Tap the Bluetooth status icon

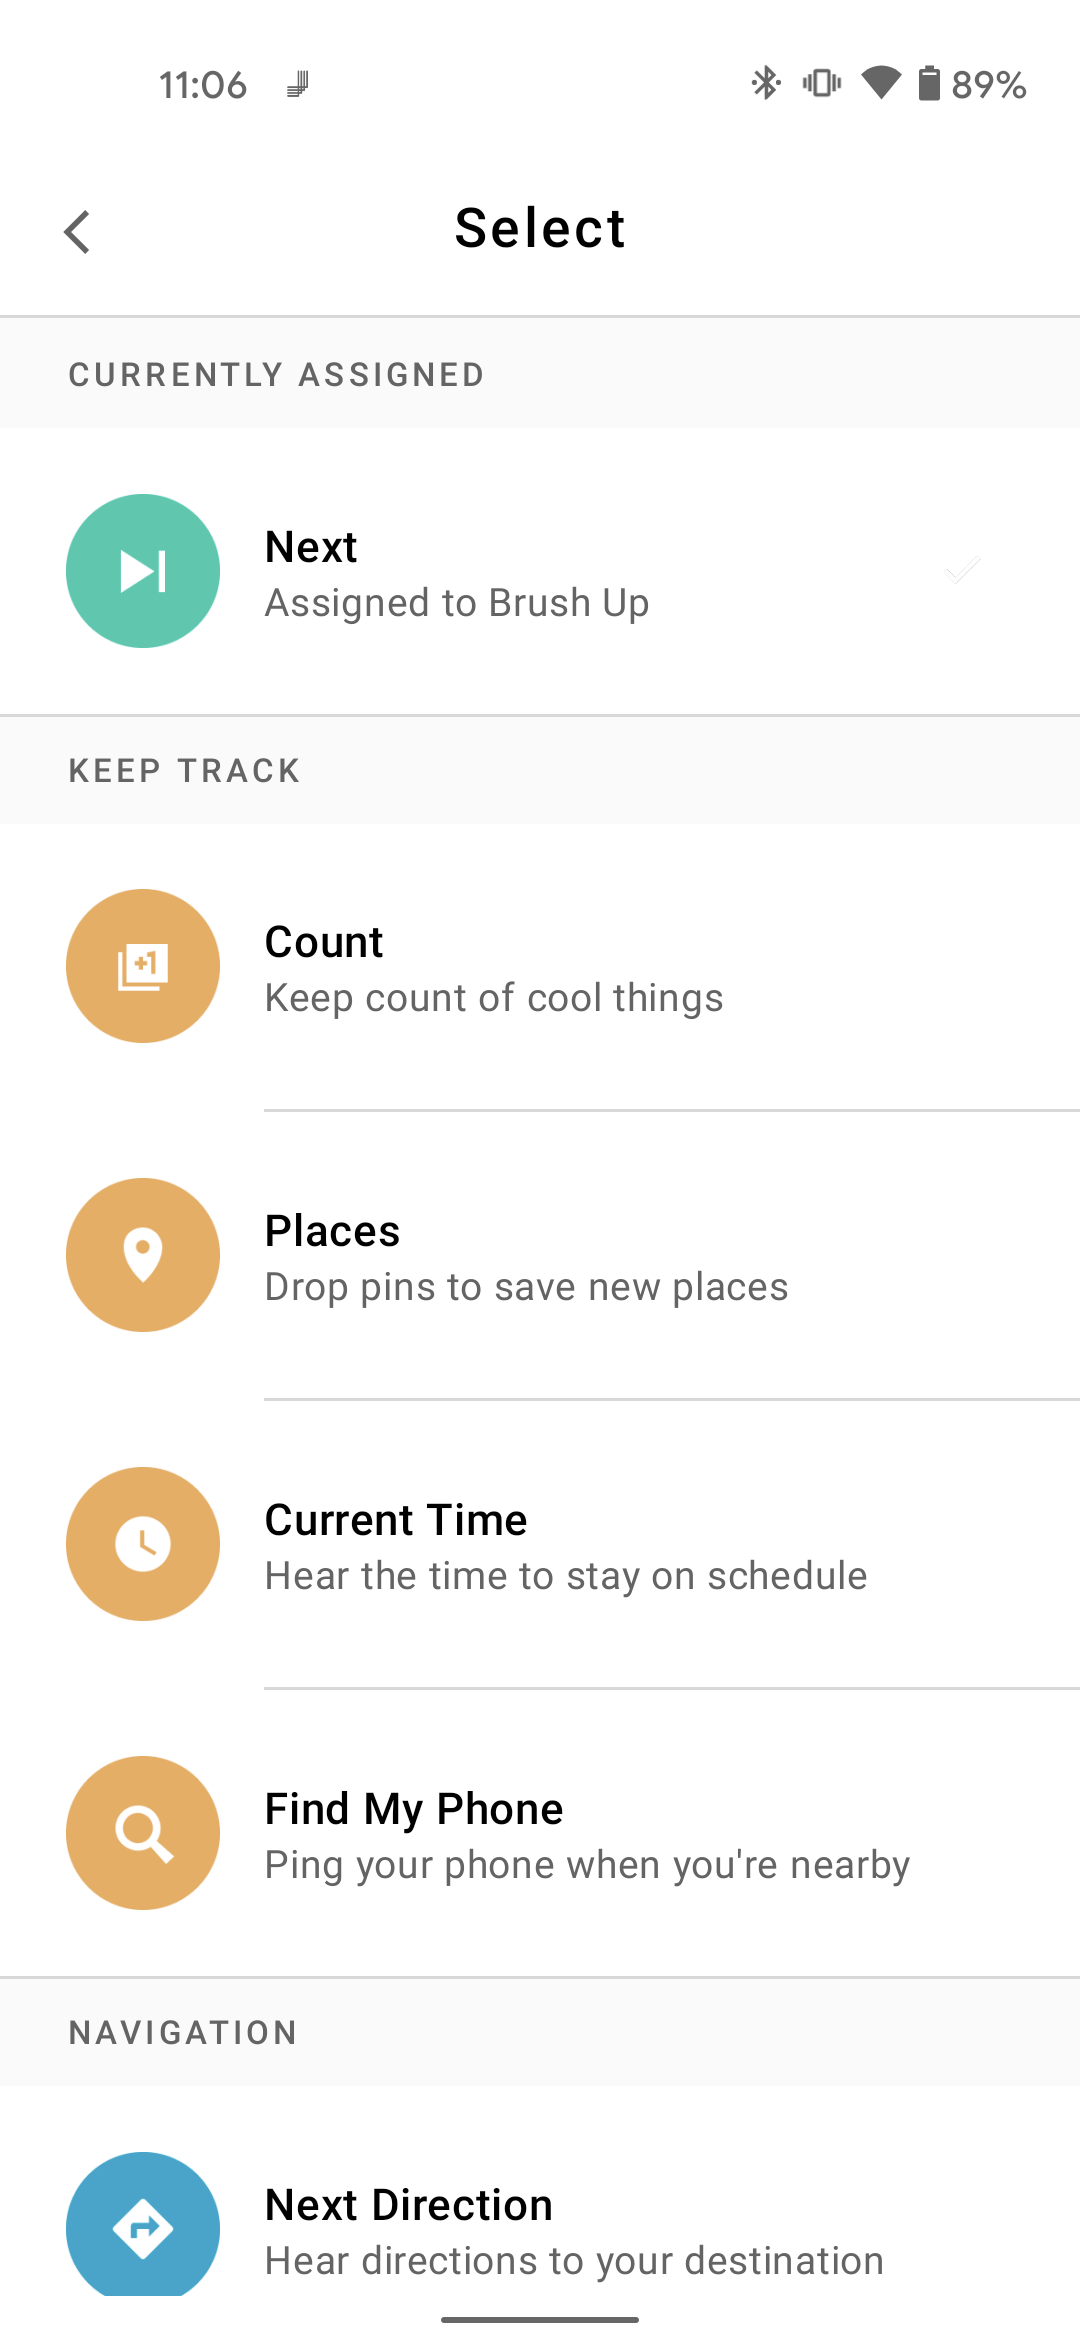766,84
